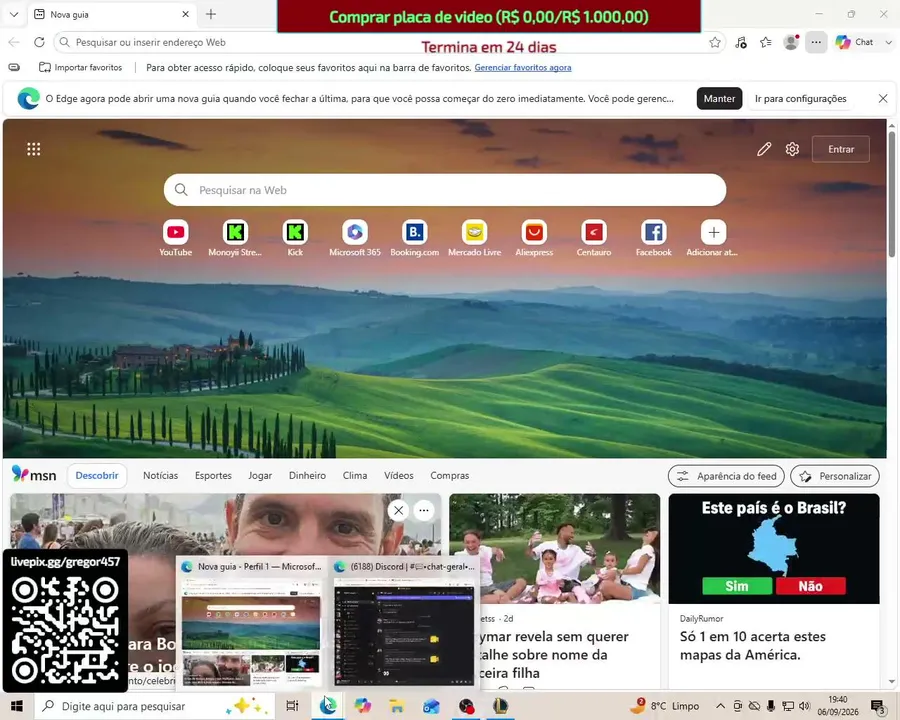Select the Clima tab
This screenshot has height=720, width=900.
[355, 475]
